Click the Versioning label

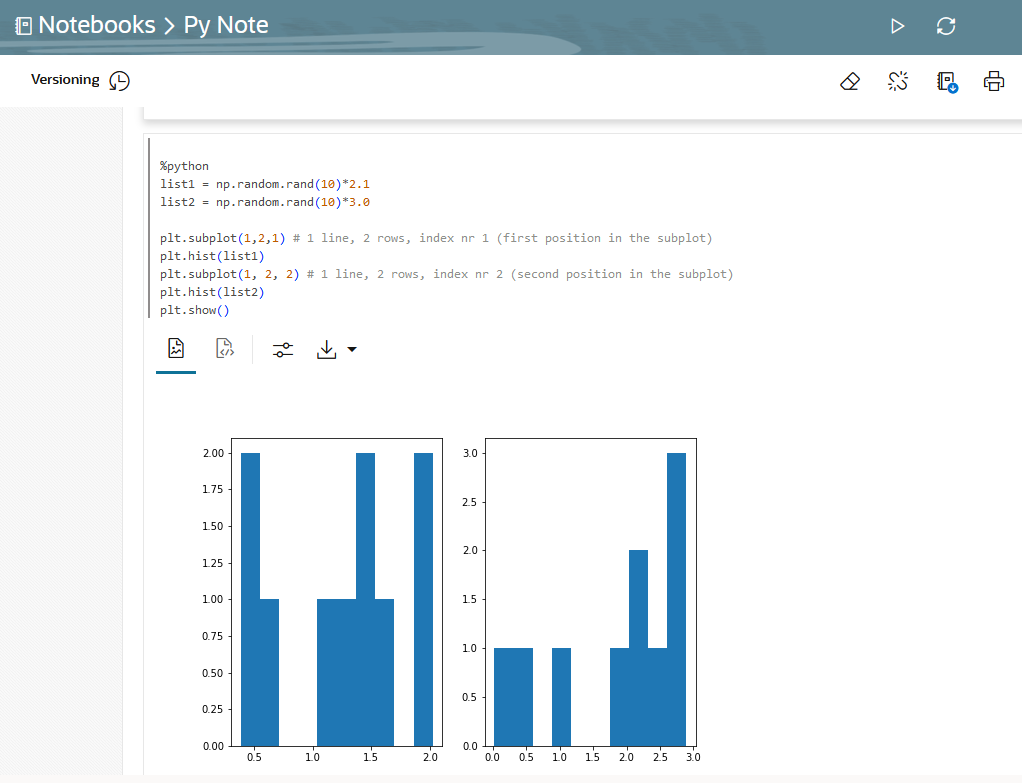[65, 80]
